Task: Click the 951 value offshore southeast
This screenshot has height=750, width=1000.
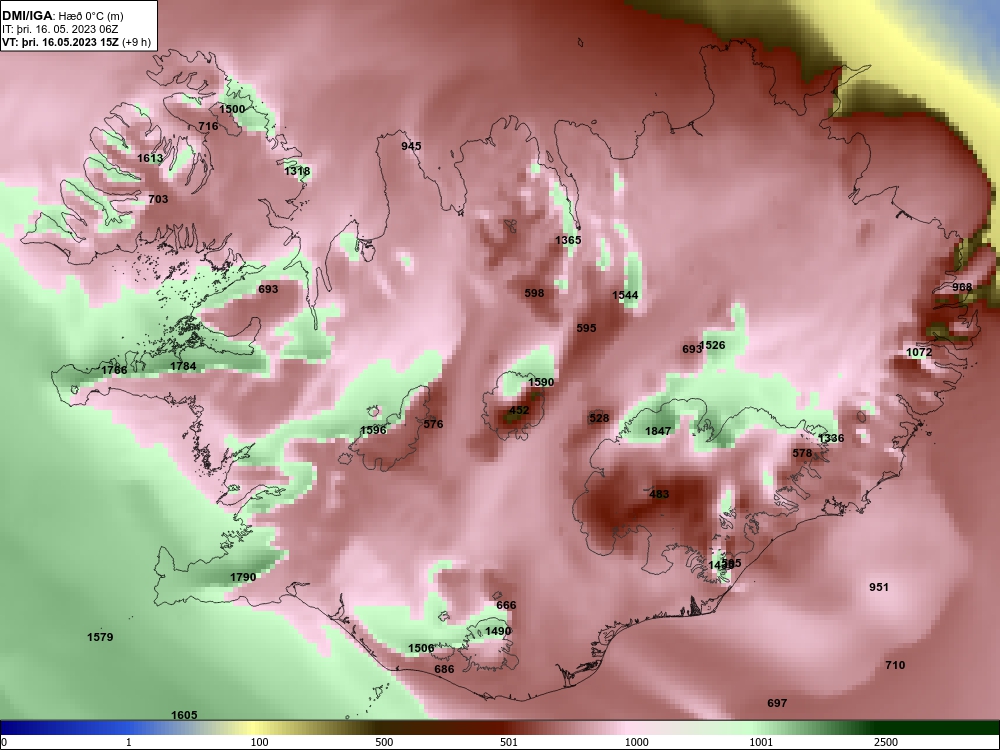Action: [879, 587]
